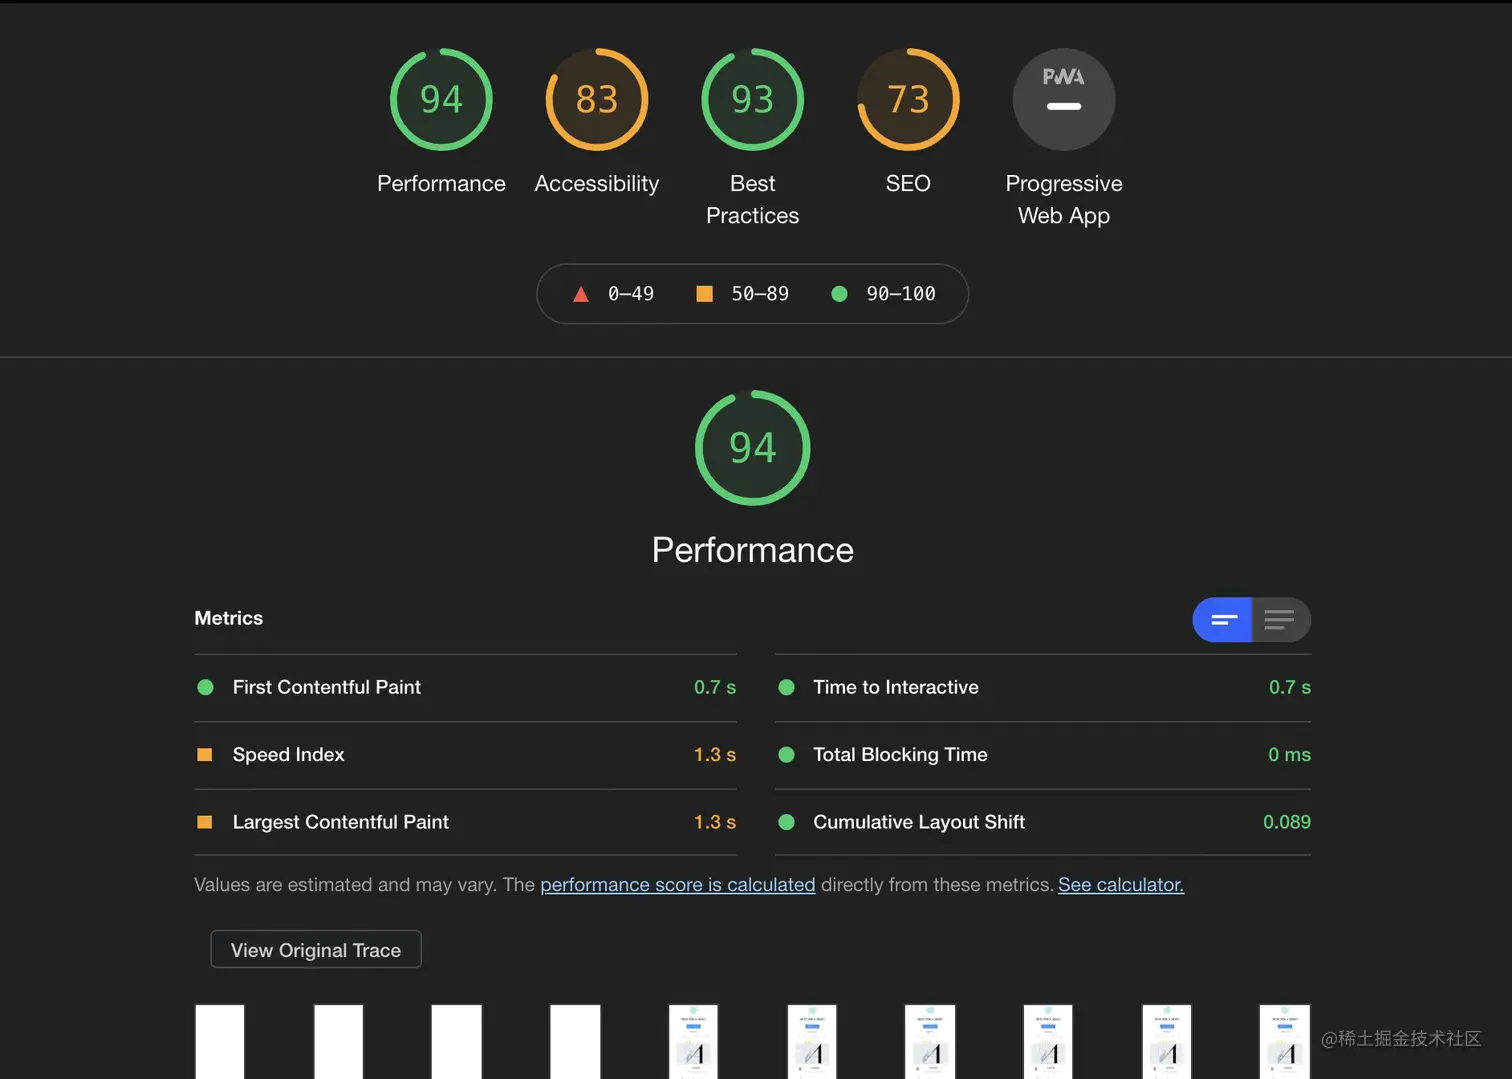Click the Largest Contentful Paint metric row
Screen dimensions: 1512x1079
465,822
